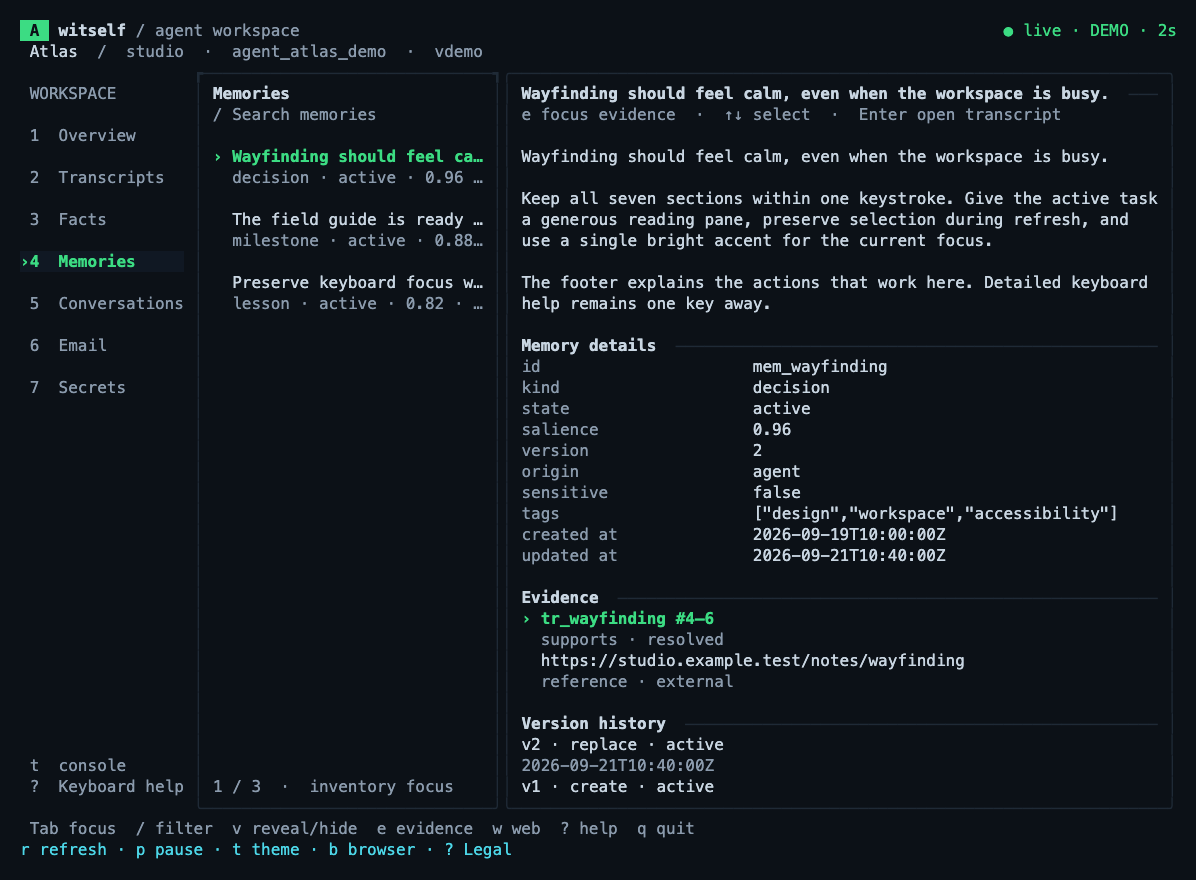Viewport: 1196px width, 880px height.
Task: Click the b browser footer action
Action: pos(372,849)
